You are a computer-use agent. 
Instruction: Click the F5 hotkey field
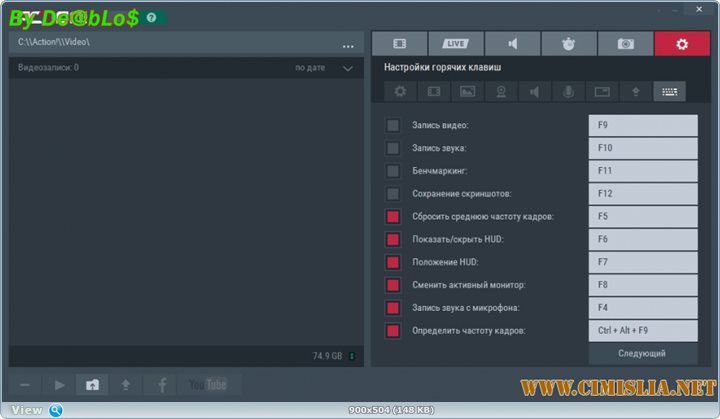point(643,216)
